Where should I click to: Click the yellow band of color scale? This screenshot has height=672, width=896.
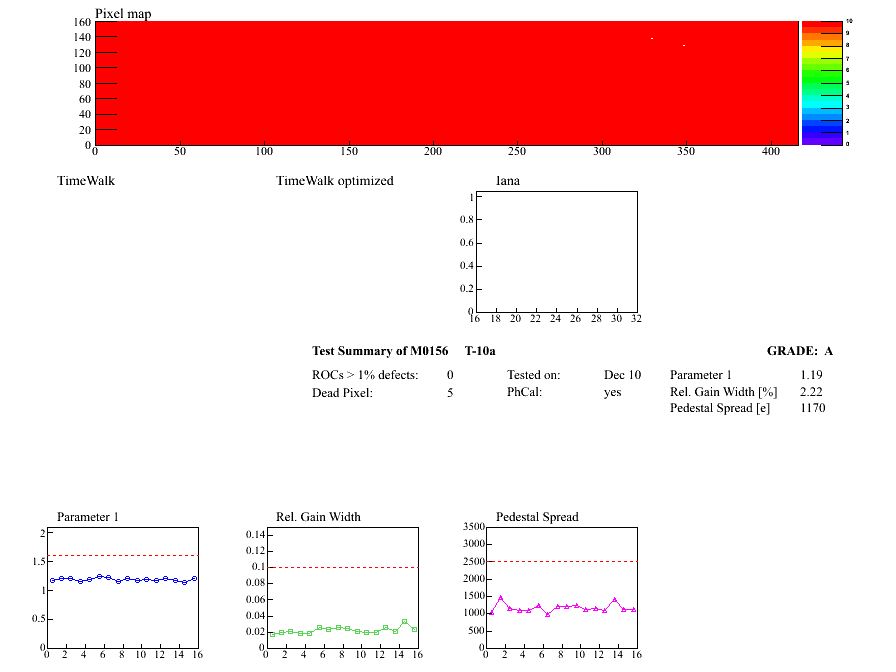coord(822,53)
